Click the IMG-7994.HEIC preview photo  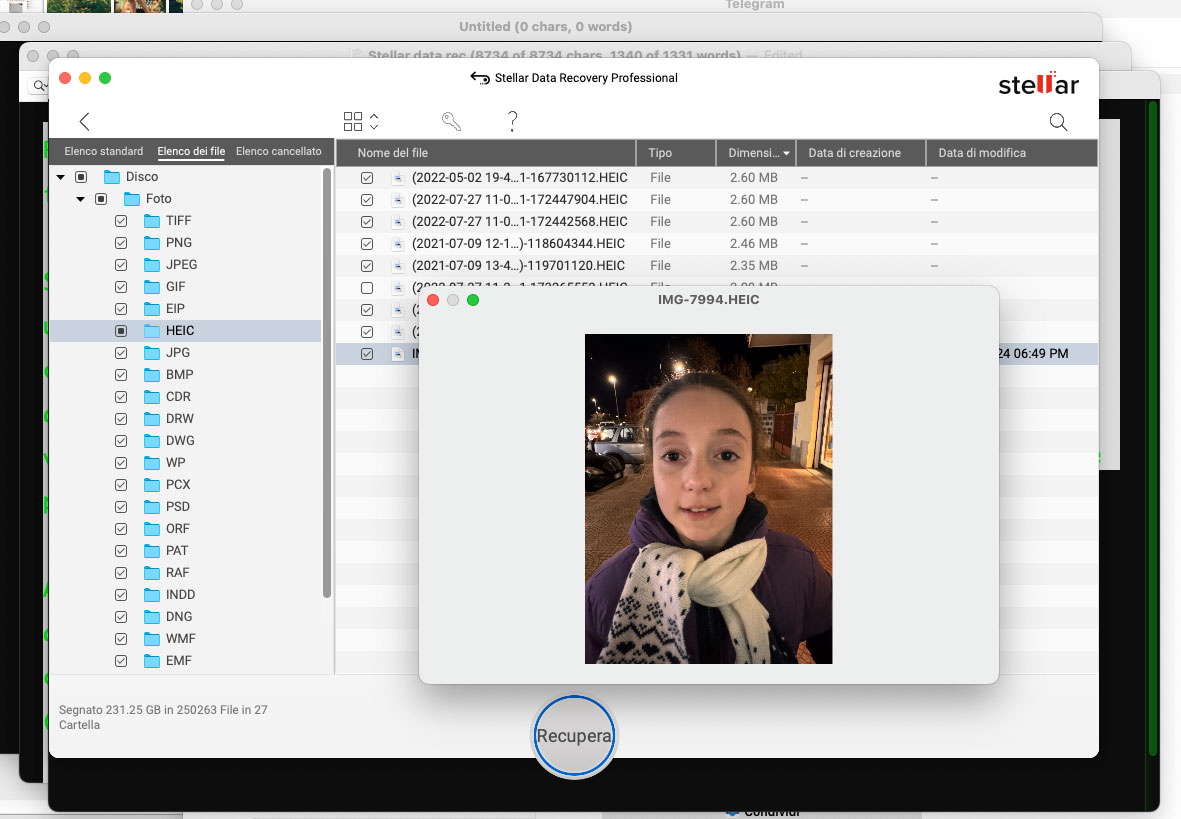point(708,498)
